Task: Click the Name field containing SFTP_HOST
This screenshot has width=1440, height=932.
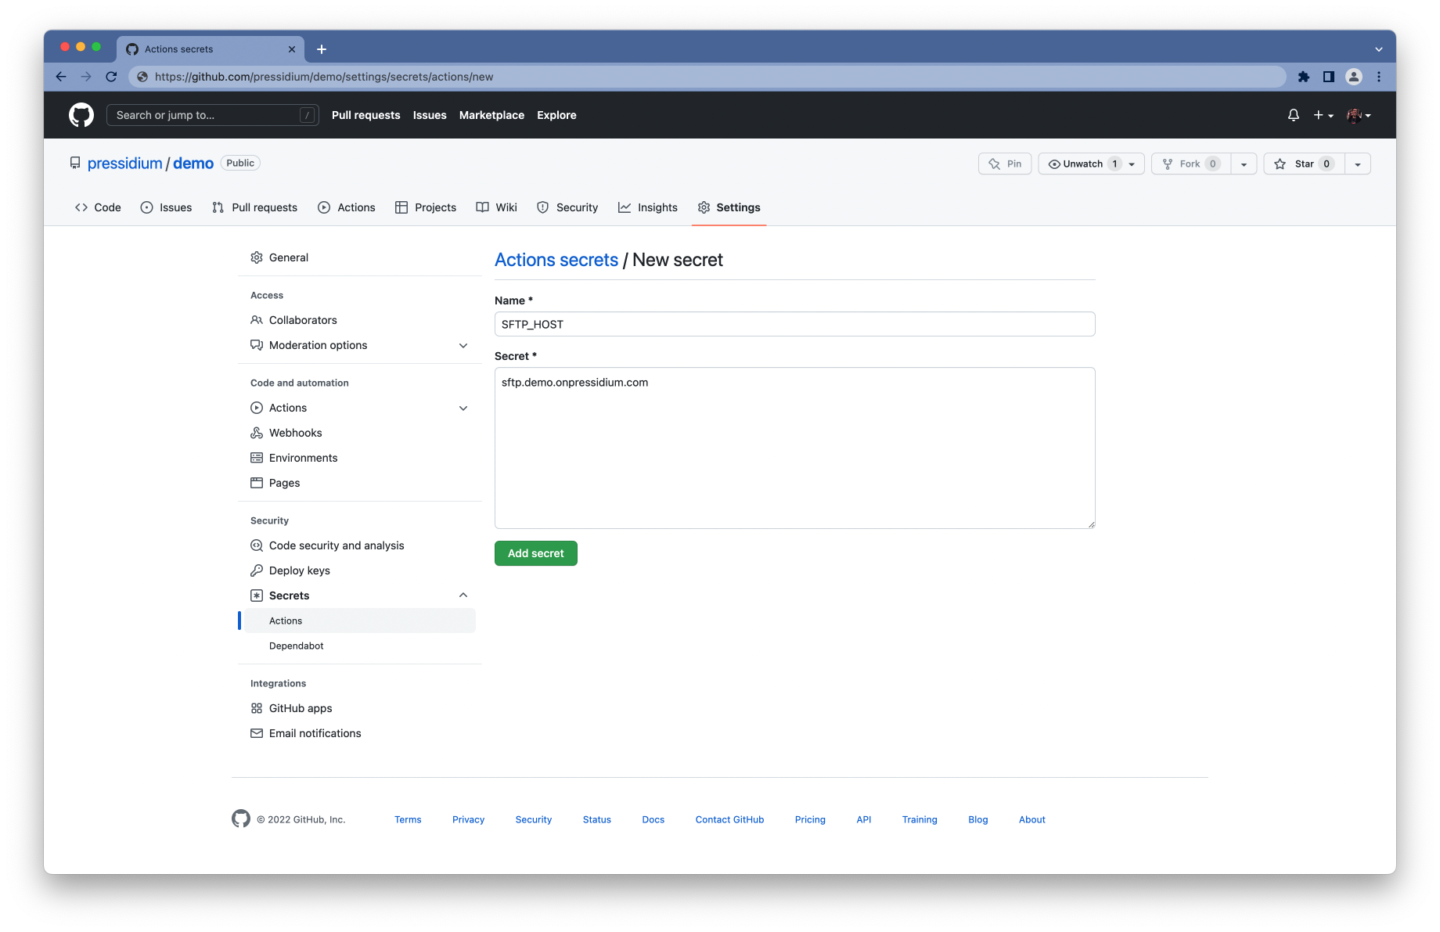Action: (794, 324)
